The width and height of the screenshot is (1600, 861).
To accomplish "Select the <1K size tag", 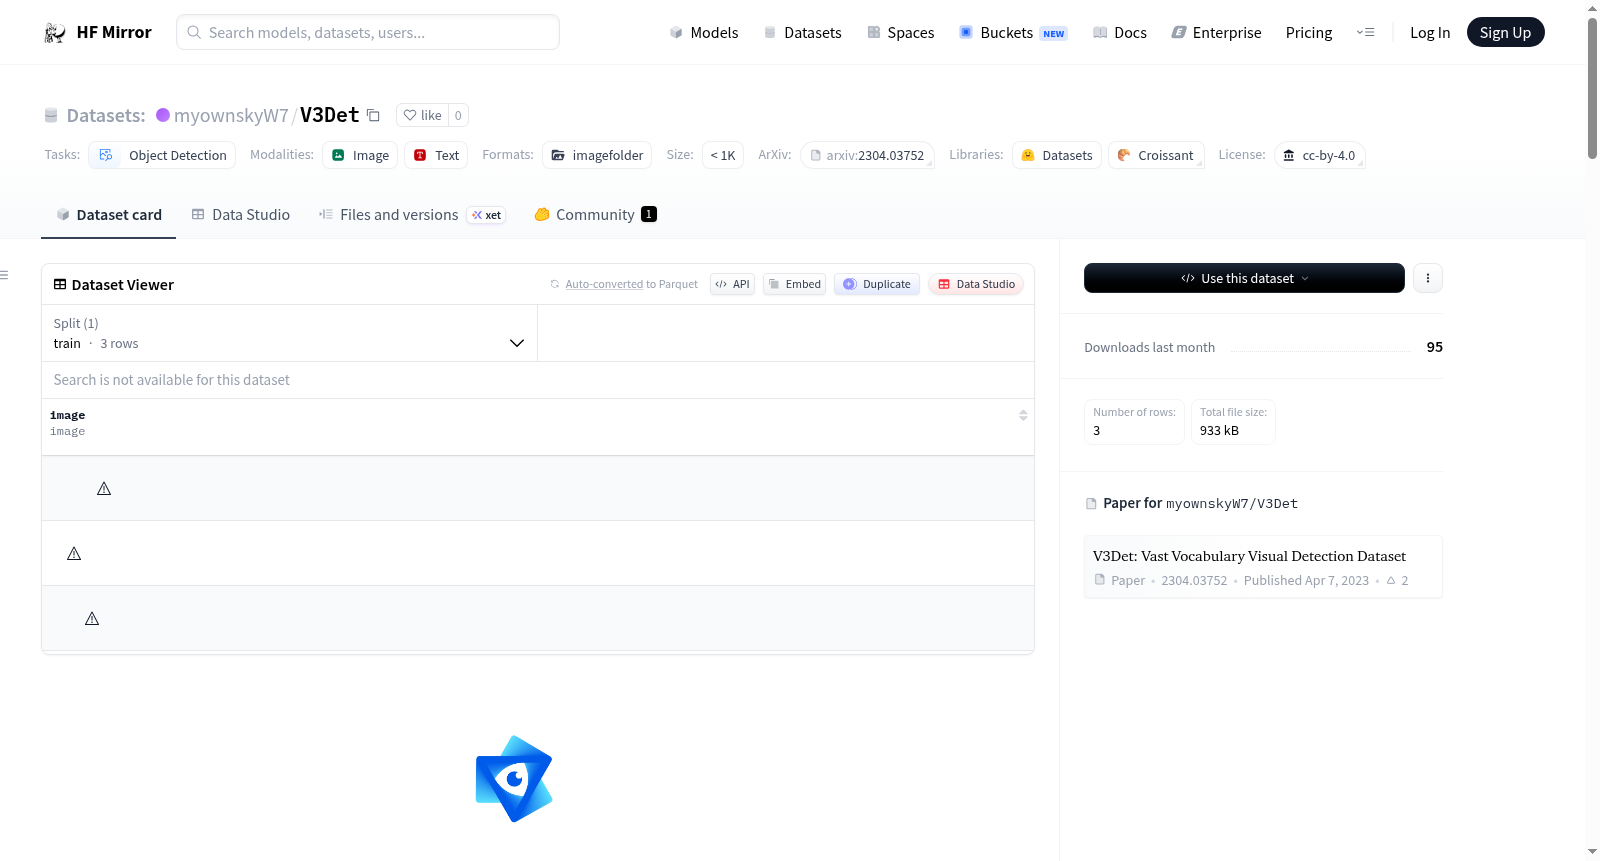I will coord(723,155).
